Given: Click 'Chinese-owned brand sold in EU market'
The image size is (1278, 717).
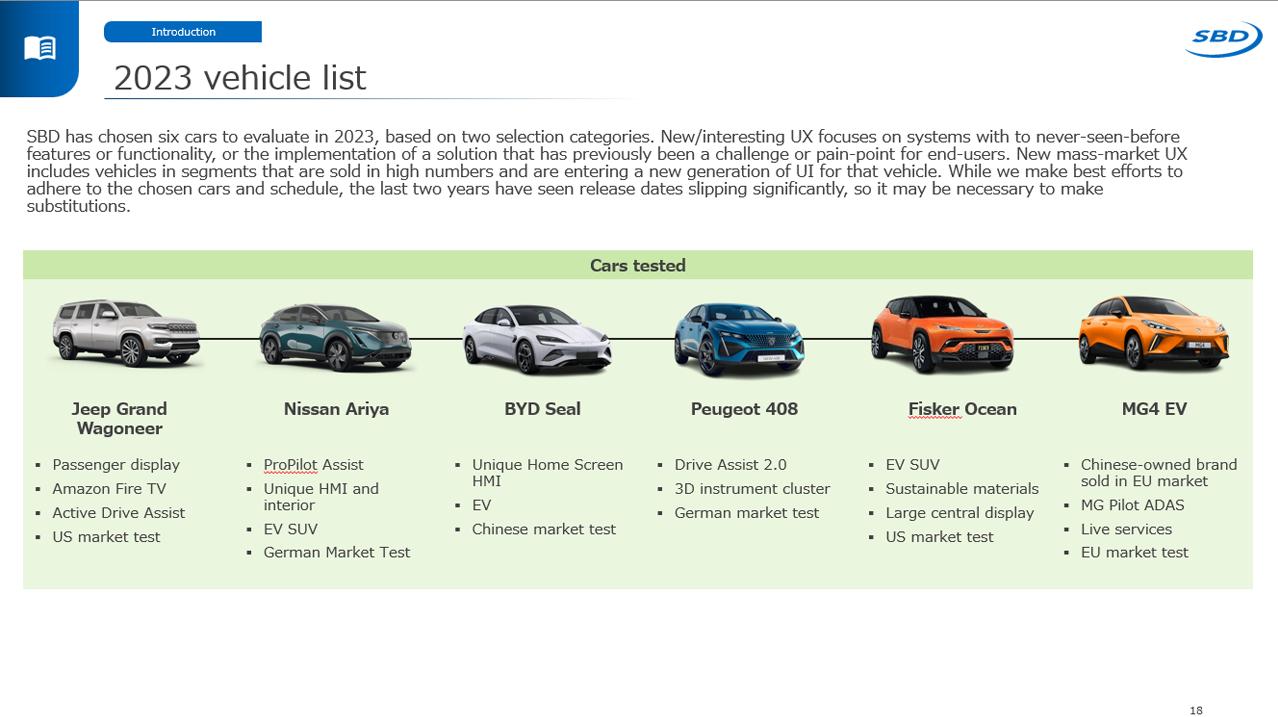Looking at the screenshot, I should 1159,473.
